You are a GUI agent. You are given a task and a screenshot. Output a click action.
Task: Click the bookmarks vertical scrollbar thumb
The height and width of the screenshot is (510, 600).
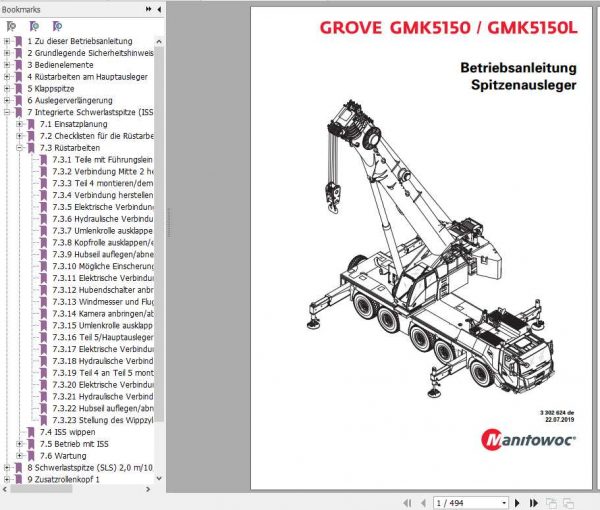click(159, 234)
